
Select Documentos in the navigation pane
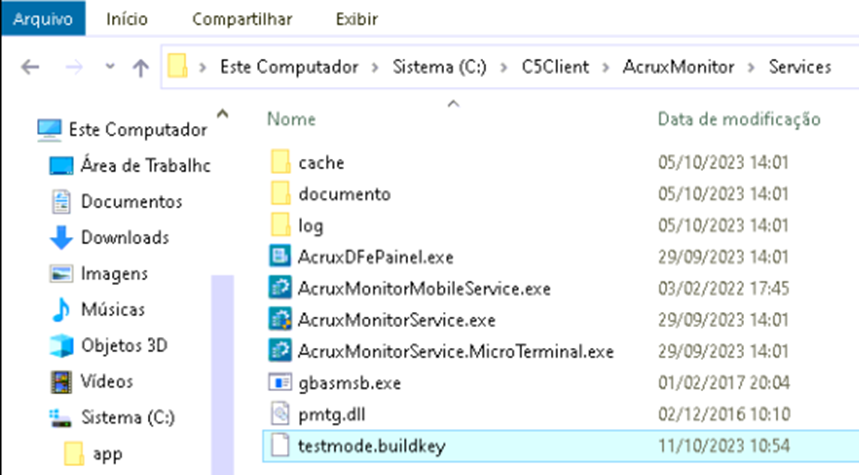point(131,201)
